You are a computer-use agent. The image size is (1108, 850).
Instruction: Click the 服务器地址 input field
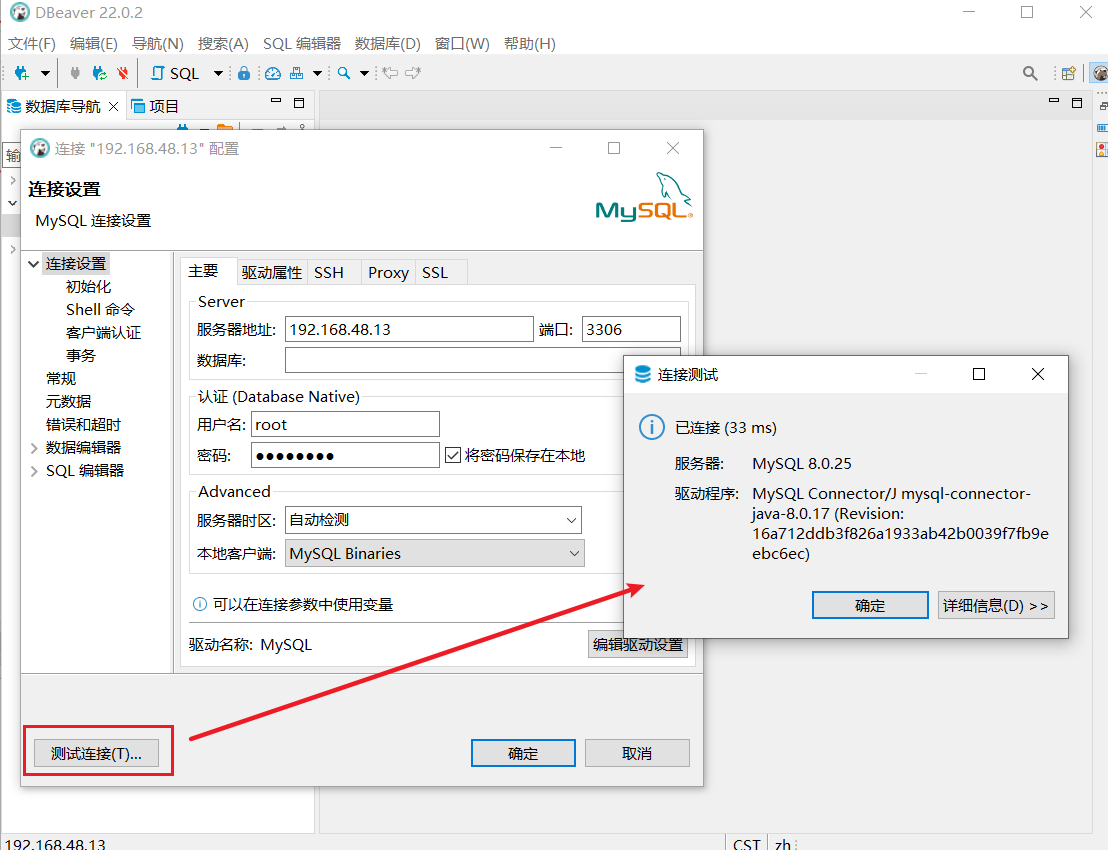pos(409,329)
